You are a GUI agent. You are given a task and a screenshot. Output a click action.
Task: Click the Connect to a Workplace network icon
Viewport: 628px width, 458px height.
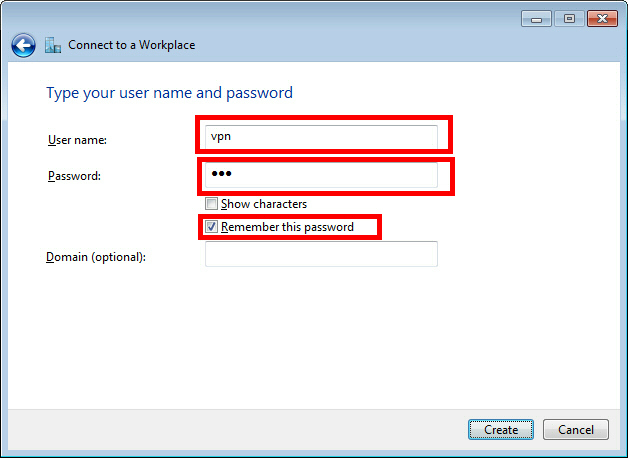click(x=53, y=45)
